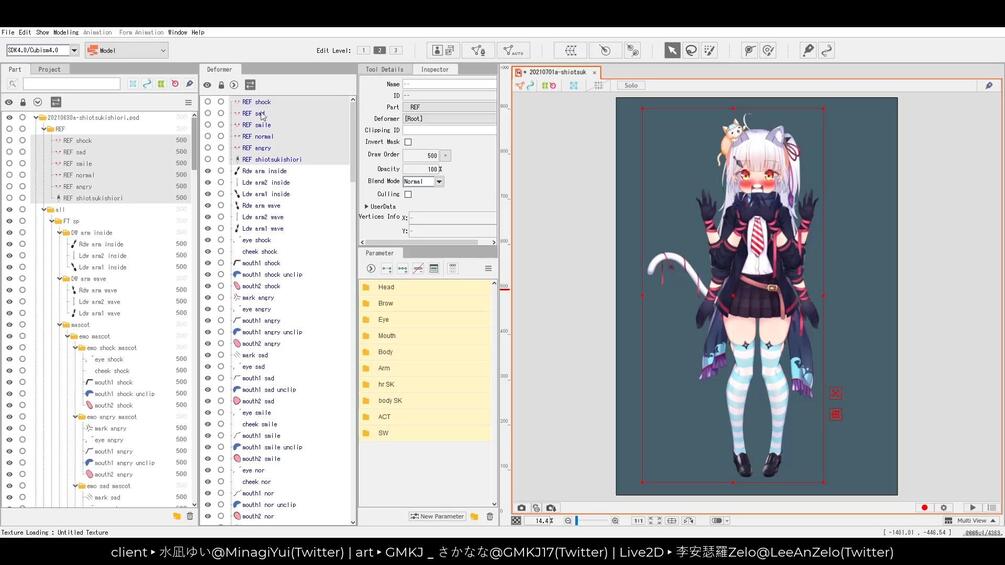Click the Part palette search magnifier icon
The width and height of the screenshot is (1005, 565).
click(12, 84)
